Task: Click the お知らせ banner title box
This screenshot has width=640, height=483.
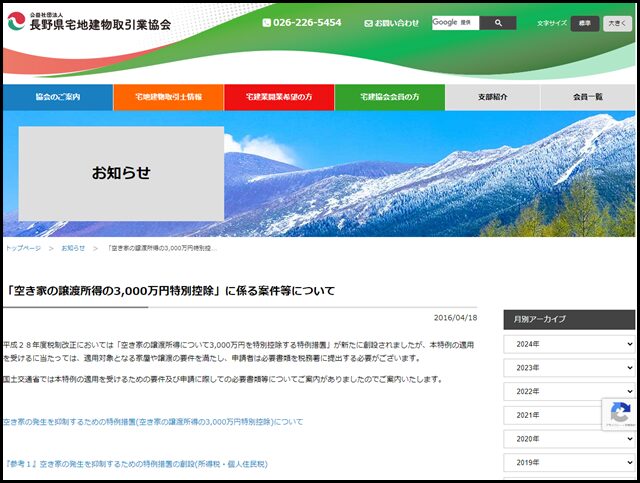Action: coord(121,174)
